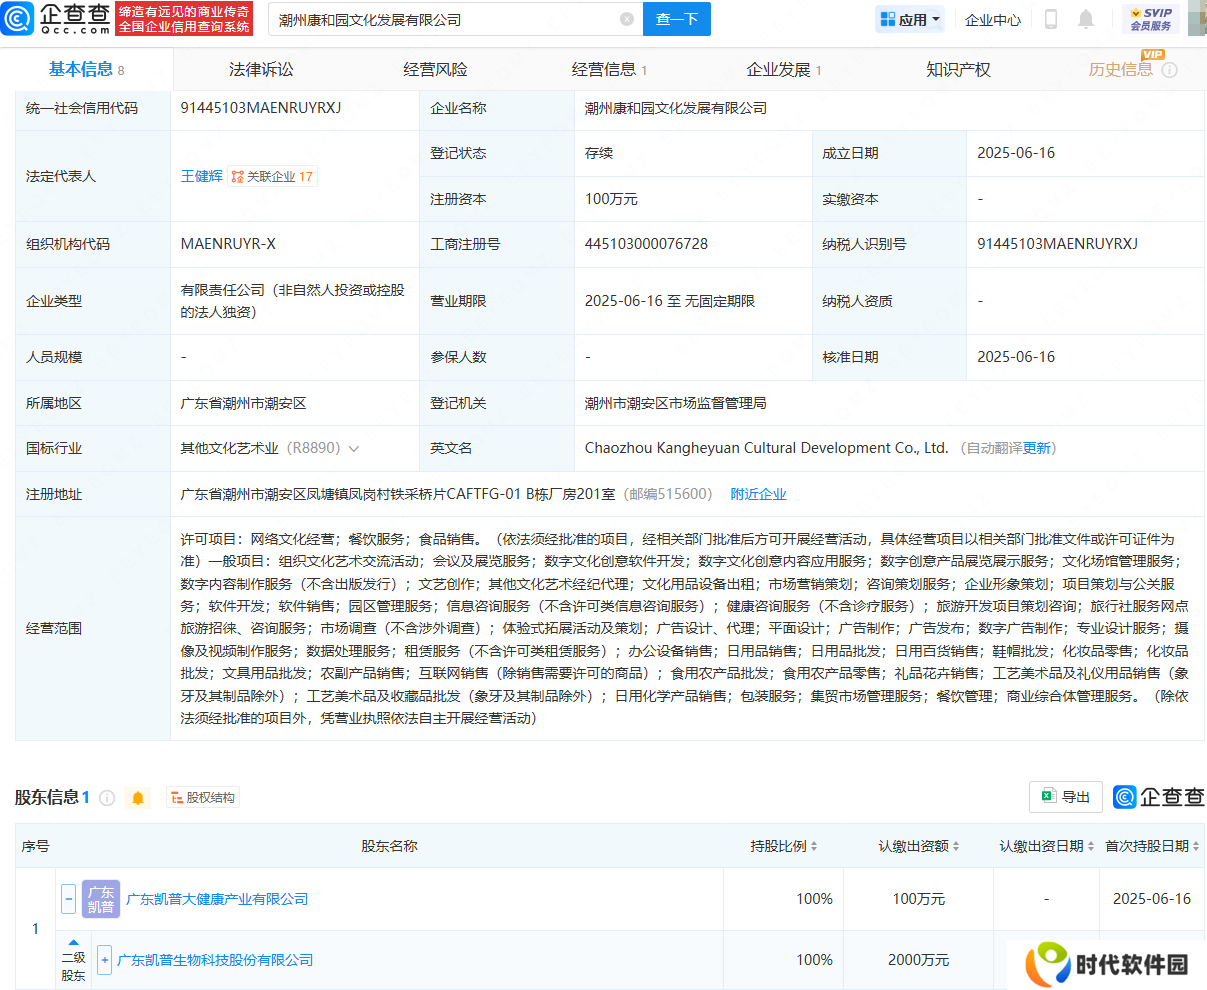1207x990 pixels.
Task: Expand 国标行业 R8890 chevron
Action: 353,449
